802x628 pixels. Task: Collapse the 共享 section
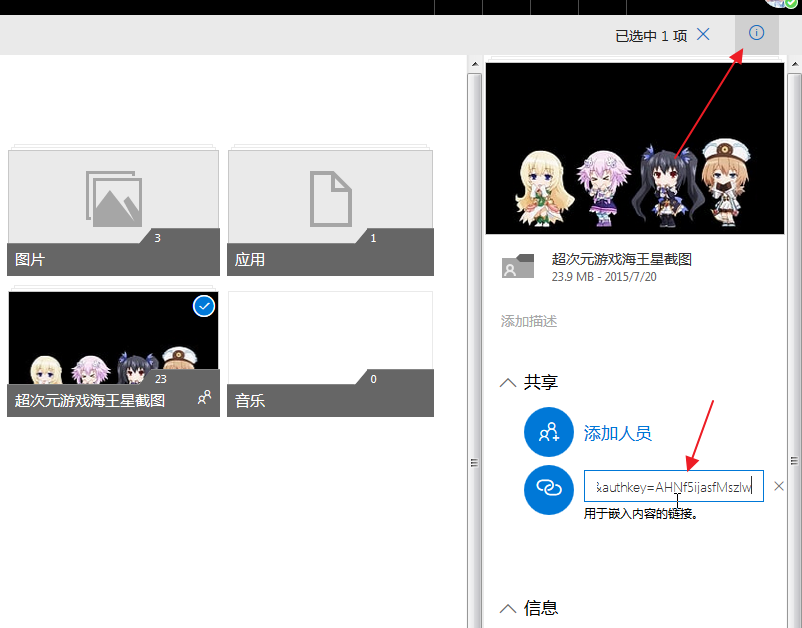pos(508,382)
